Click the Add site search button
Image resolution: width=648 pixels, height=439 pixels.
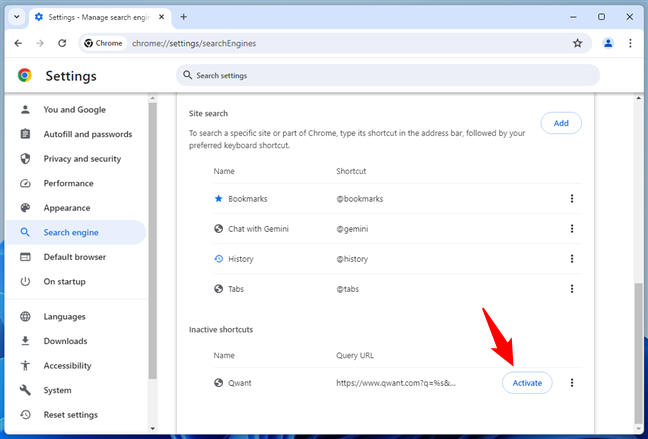point(561,123)
